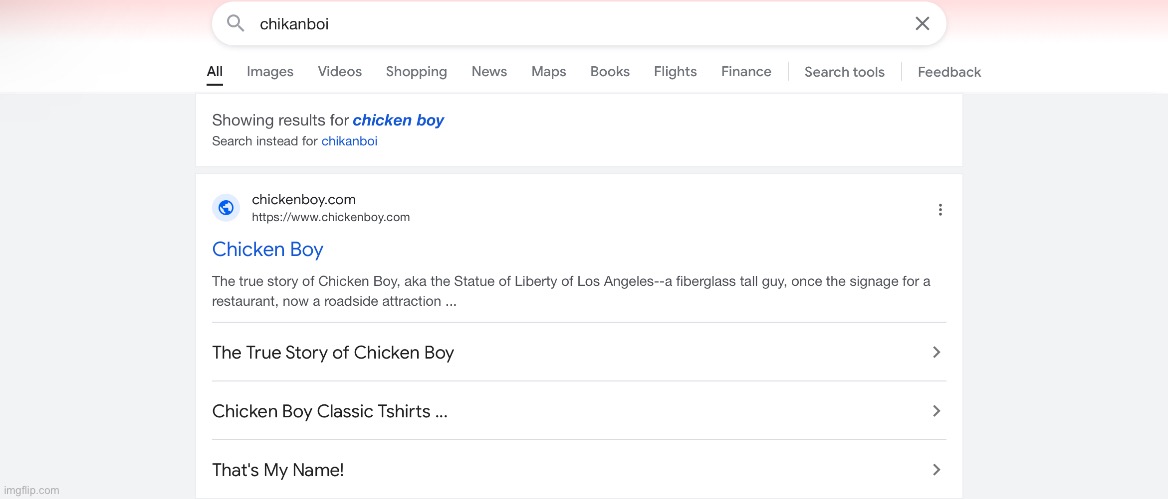Open the Chicken Boy result title
The height and width of the screenshot is (499, 1168).
click(x=267, y=249)
